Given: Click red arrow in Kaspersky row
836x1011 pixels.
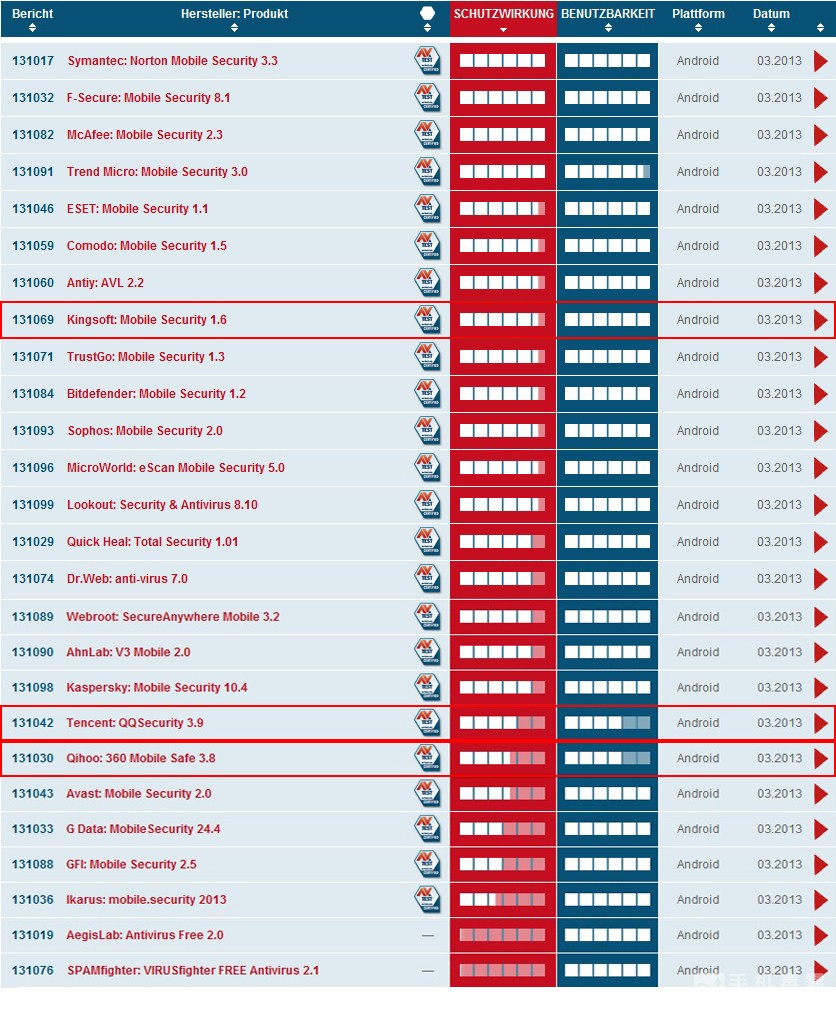Looking at the screenshot, I should [x=821, y=687].
